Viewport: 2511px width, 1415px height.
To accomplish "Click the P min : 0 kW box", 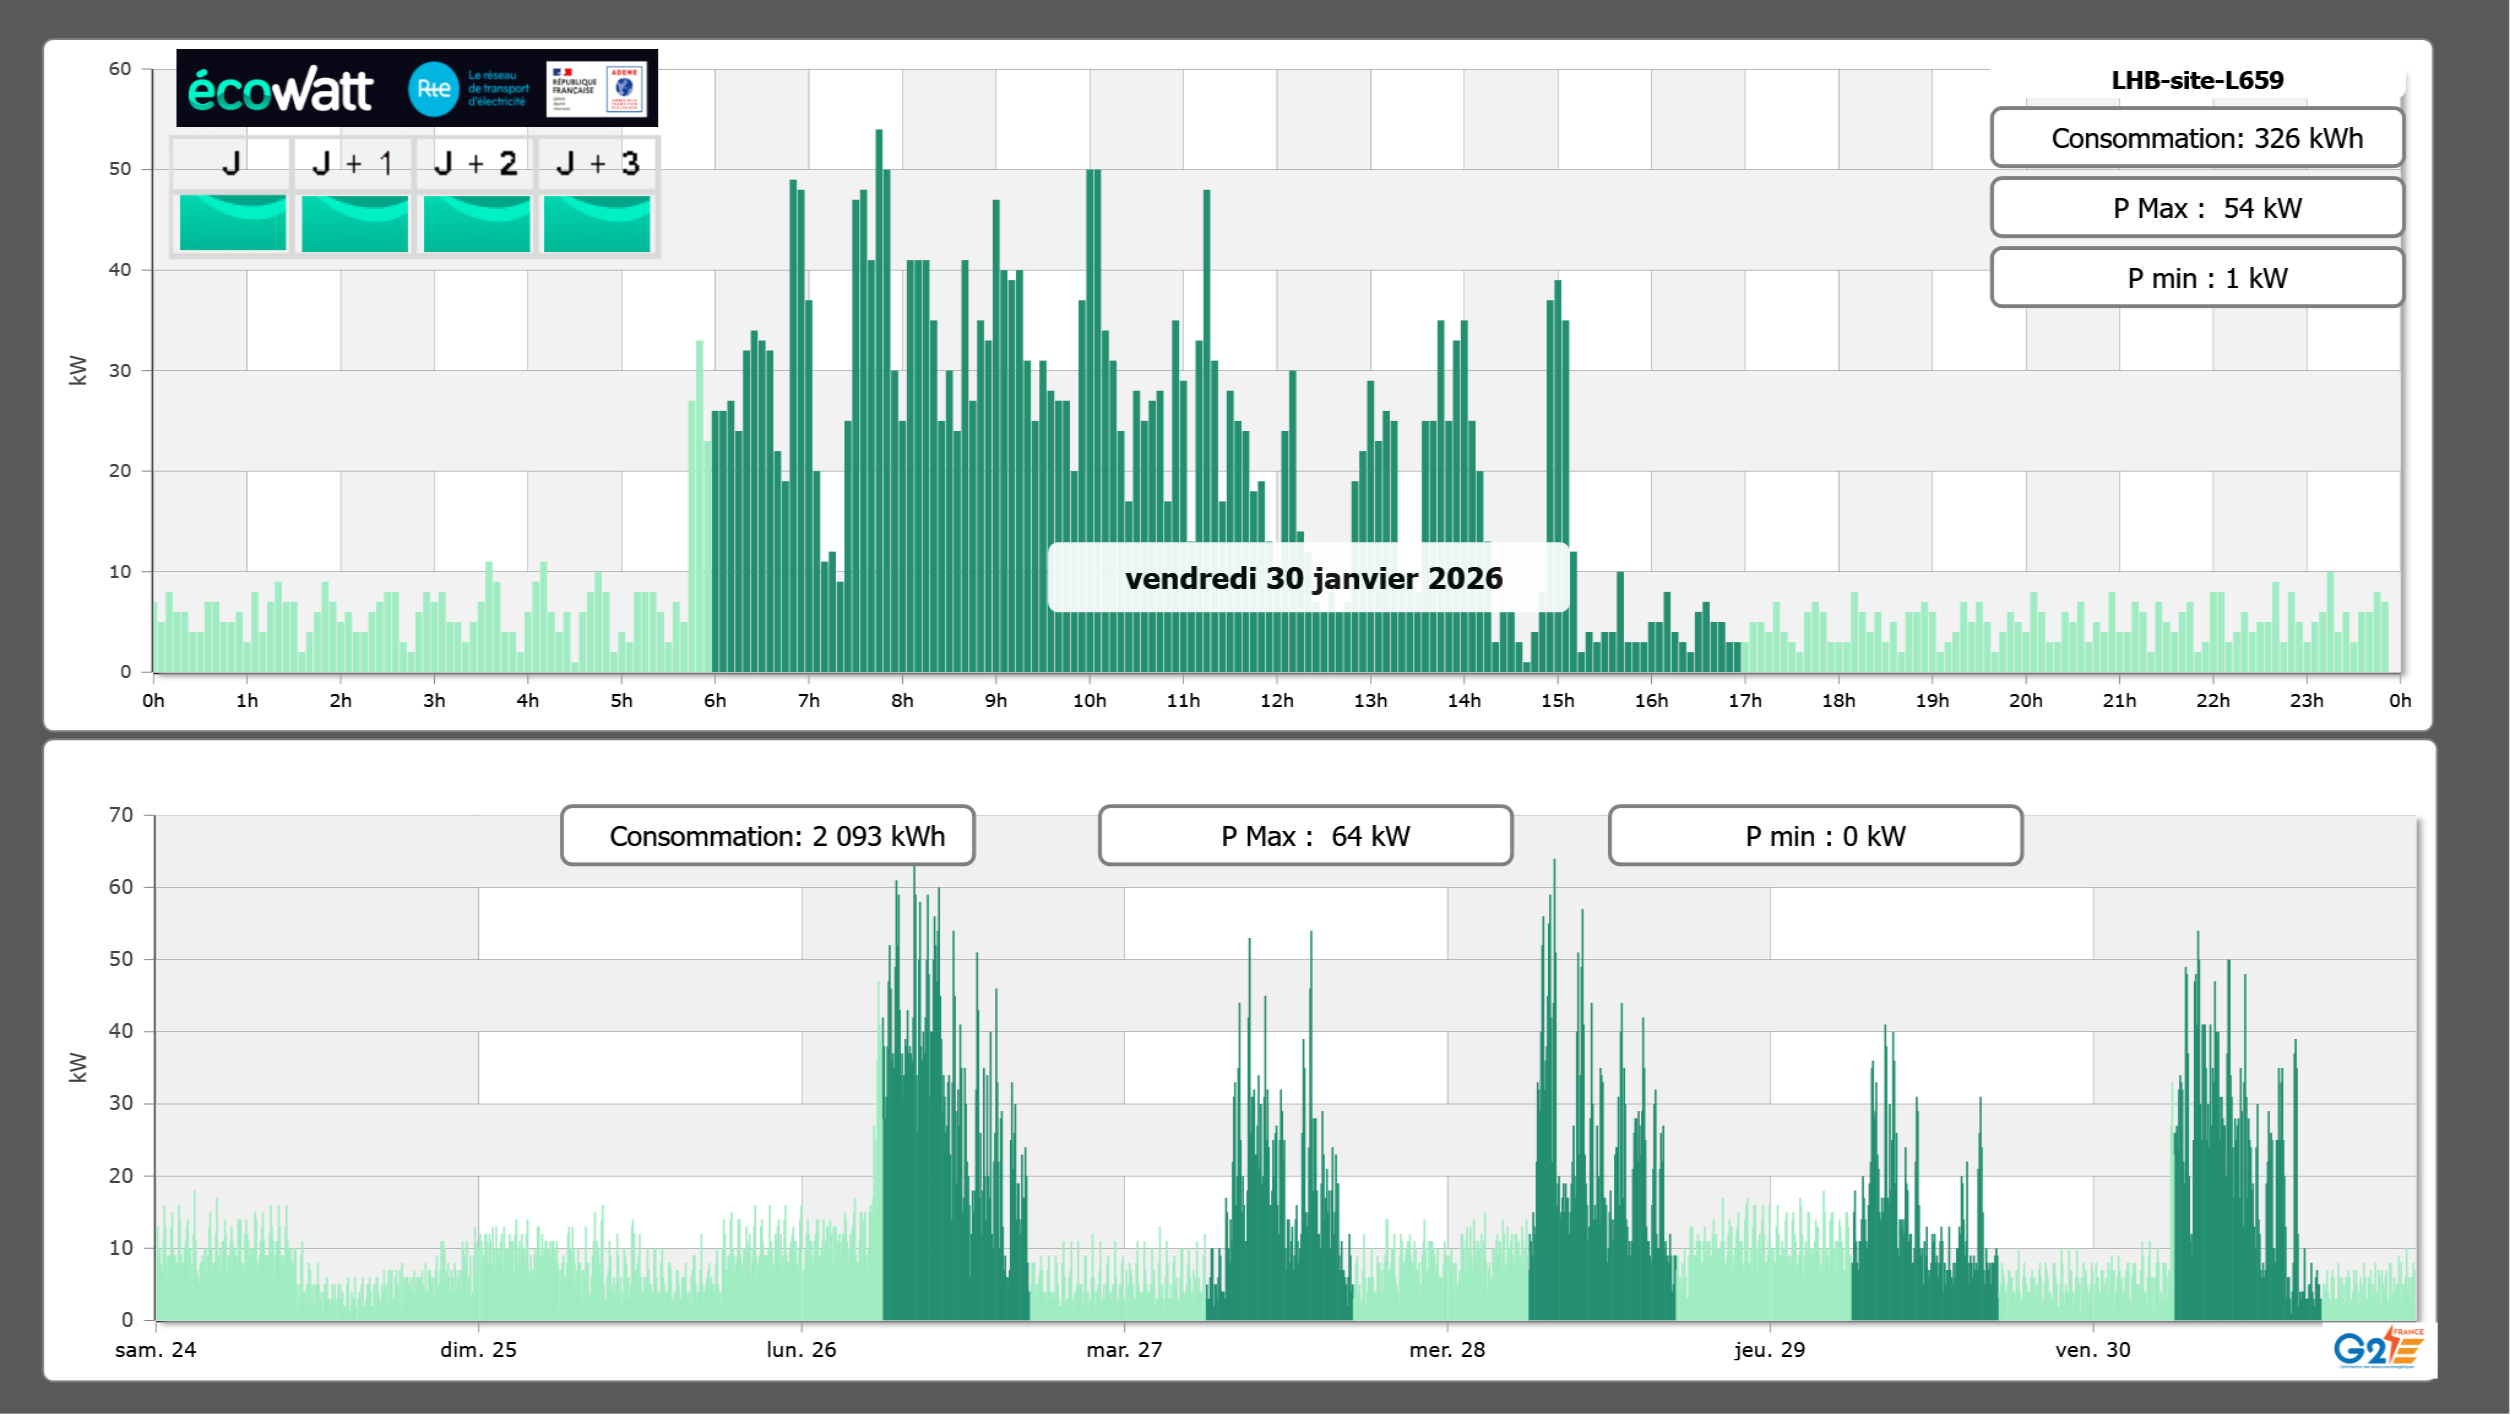I will click(1814, 836).
